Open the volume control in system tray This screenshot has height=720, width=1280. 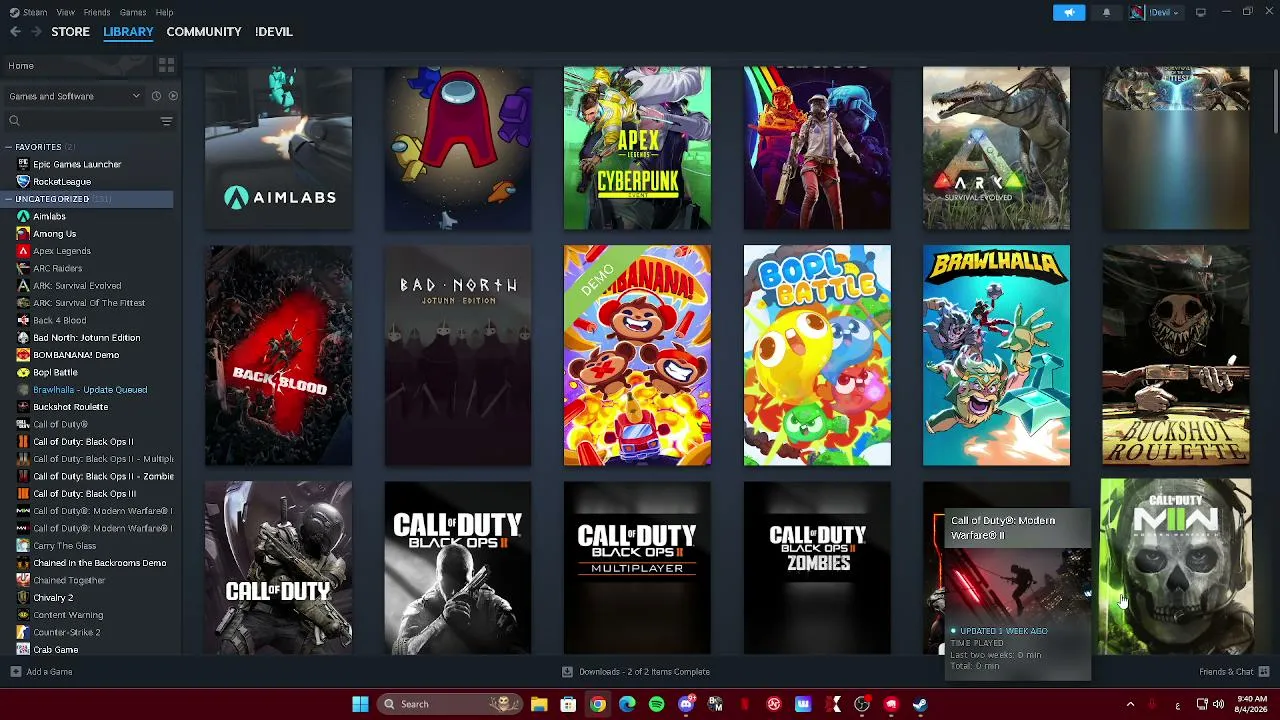coord(1218,704)
